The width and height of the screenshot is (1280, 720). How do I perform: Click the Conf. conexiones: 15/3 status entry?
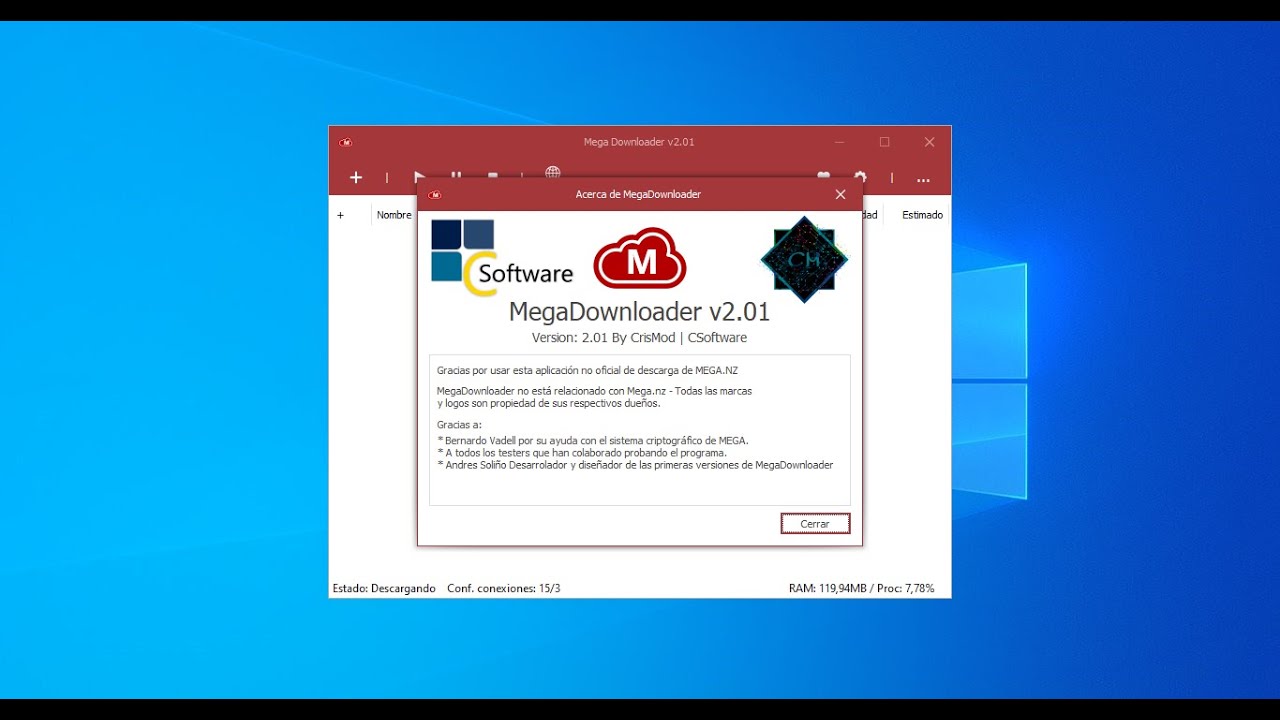[x=503, y=588]
